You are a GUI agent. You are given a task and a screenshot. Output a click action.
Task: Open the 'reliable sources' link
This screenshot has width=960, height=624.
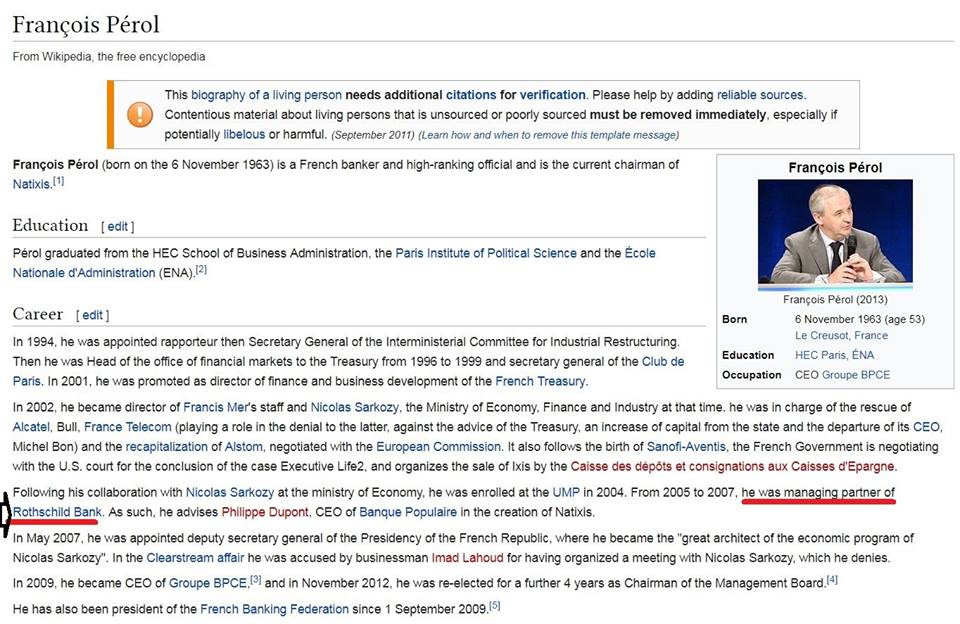(x=760, y=95)
